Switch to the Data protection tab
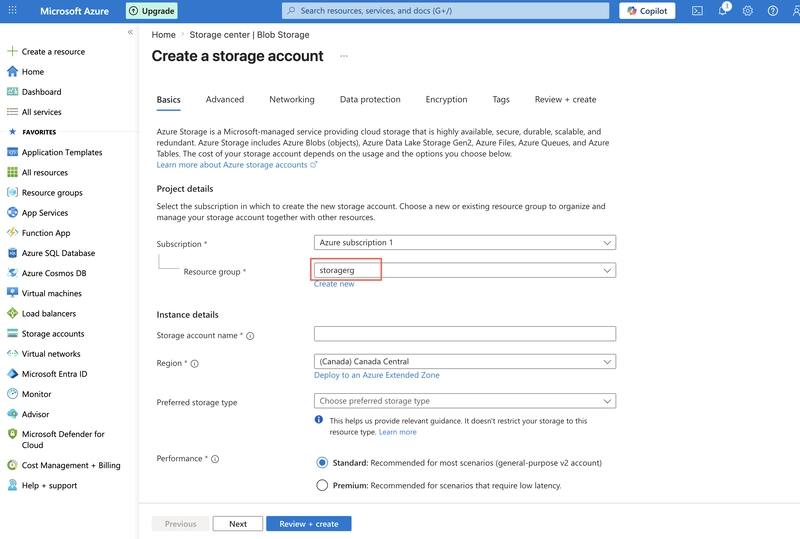Viewport: 800px width, 539px height. point(370,100)
